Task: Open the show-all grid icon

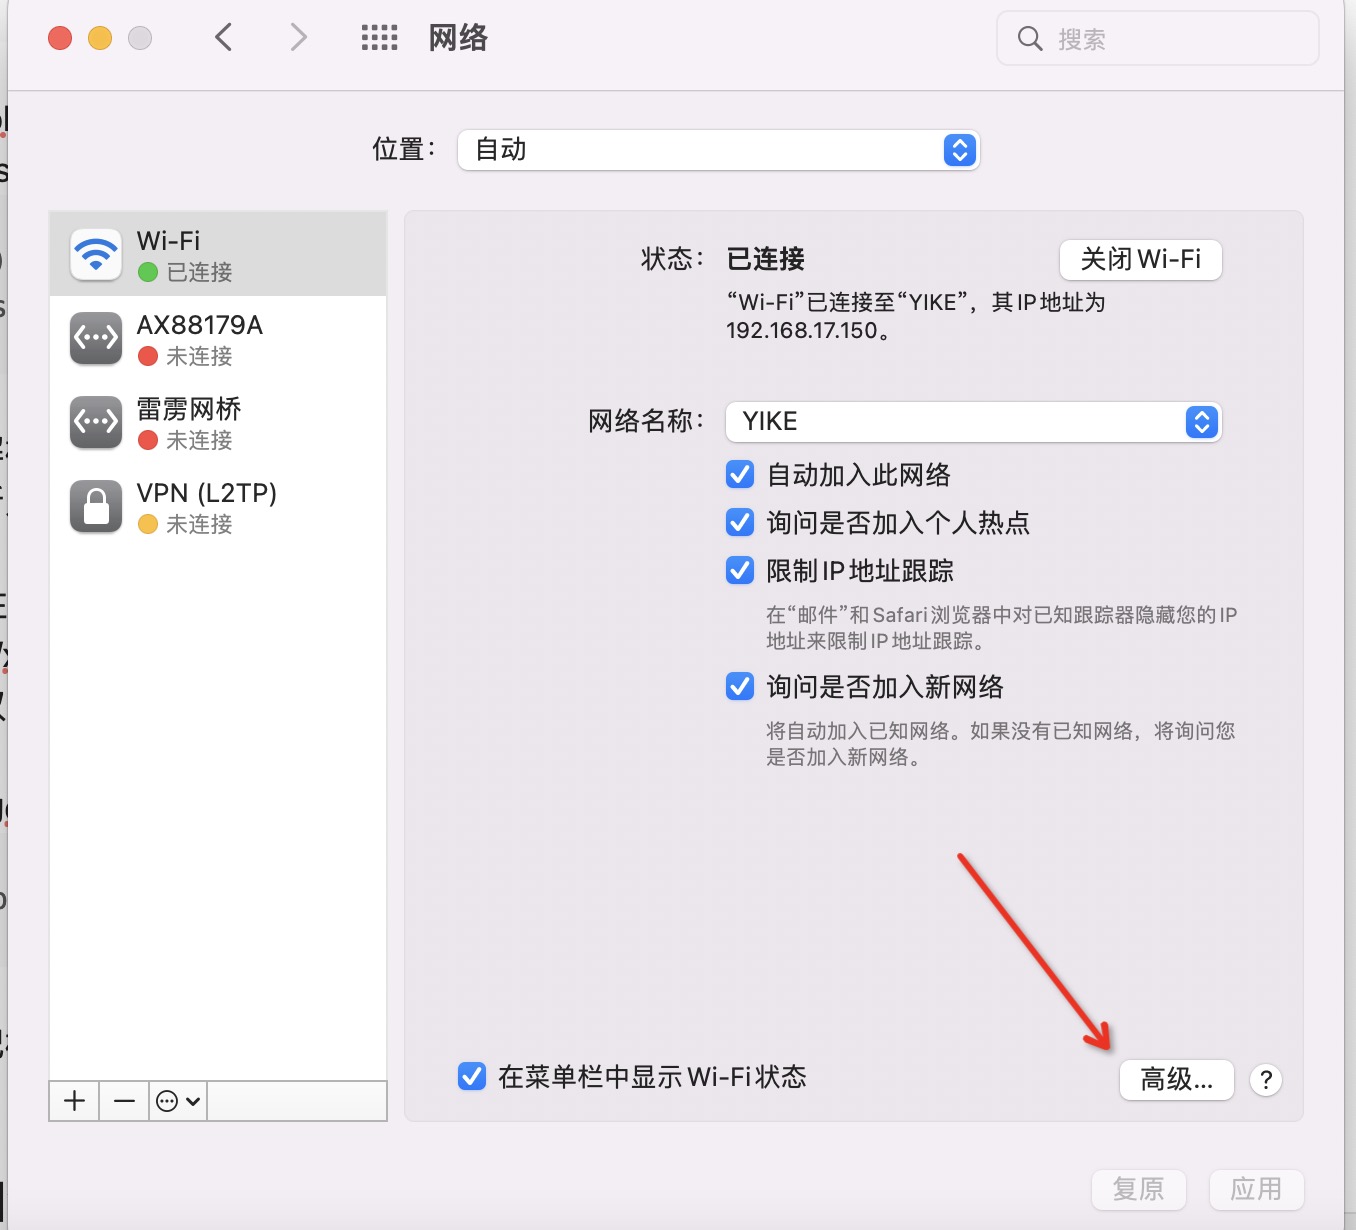Action: pyautogui.click(x=379, y=38)
